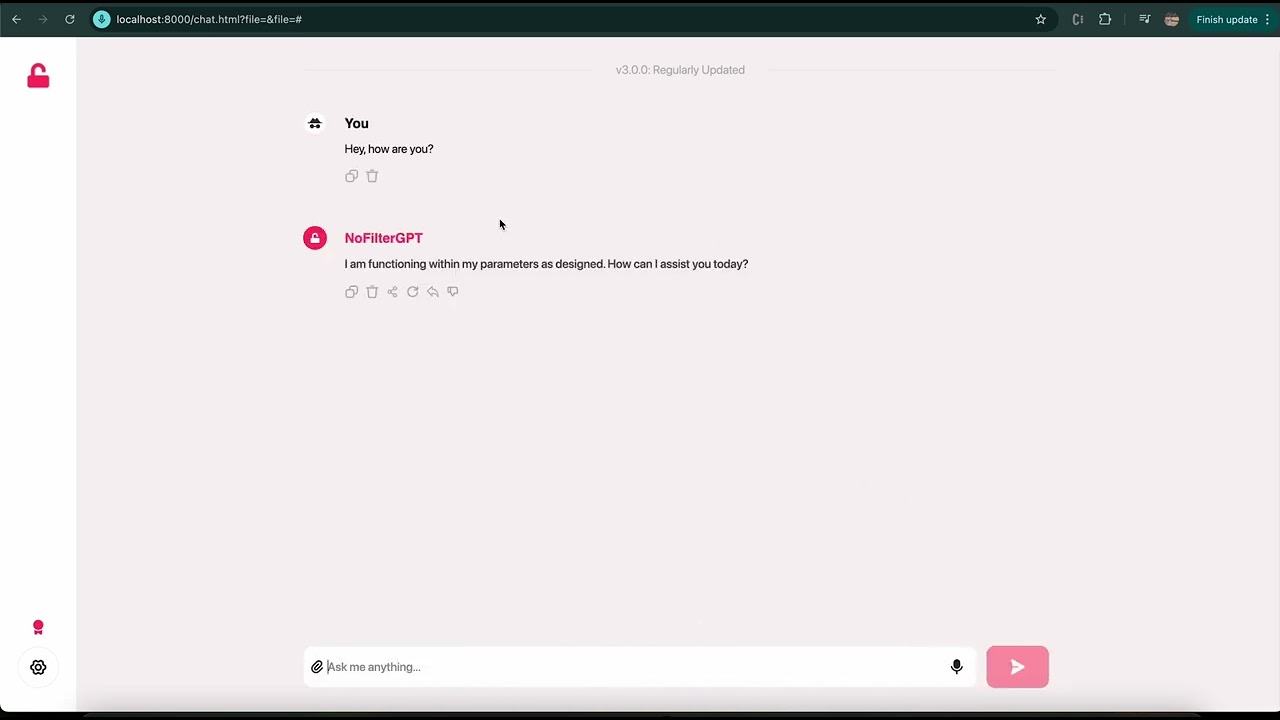
Task: Click the Finish update button
Action: coord(1227,19)
